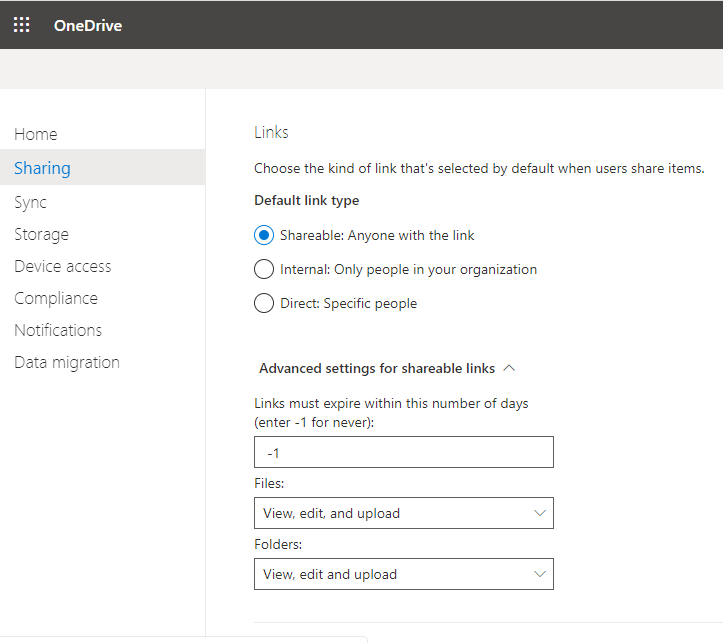Open Notifications in the sidebar
The image size is (723, 643).
[x=58, y=330]
